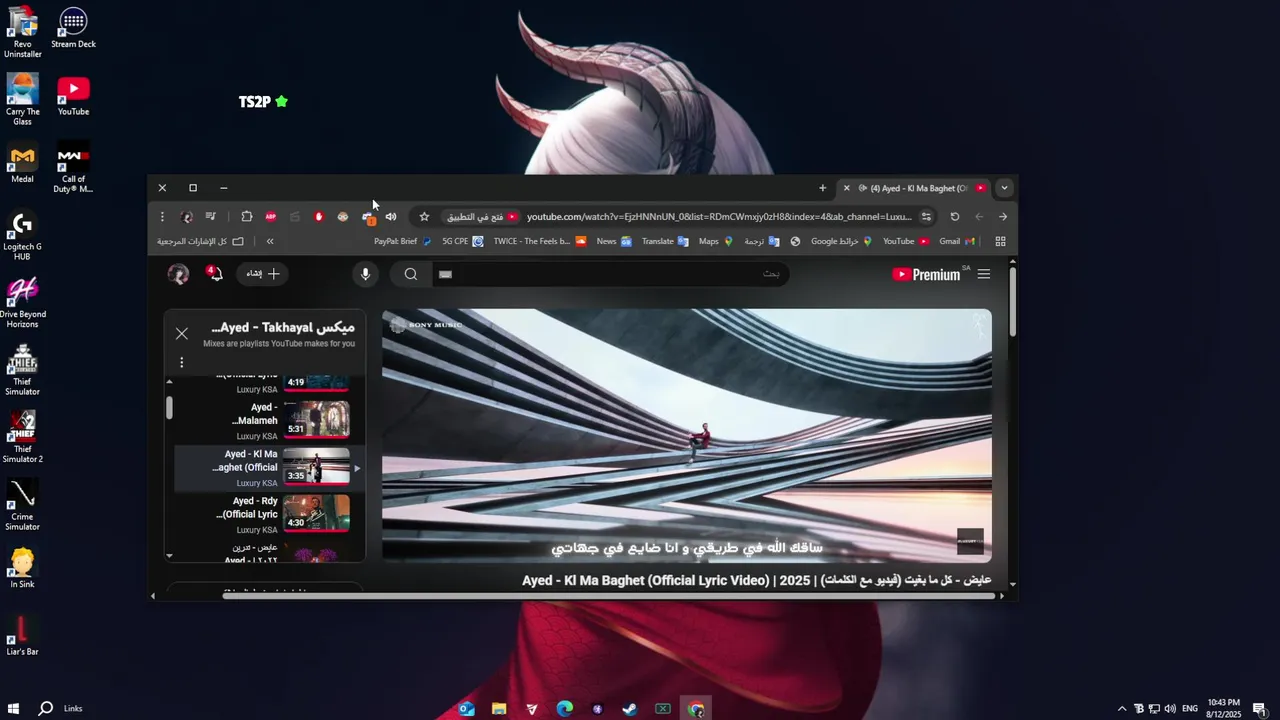Open YouTube notifications bell
Viewport: 1280px width, 720px height.
pyautogui.click(x=214, y=273)
